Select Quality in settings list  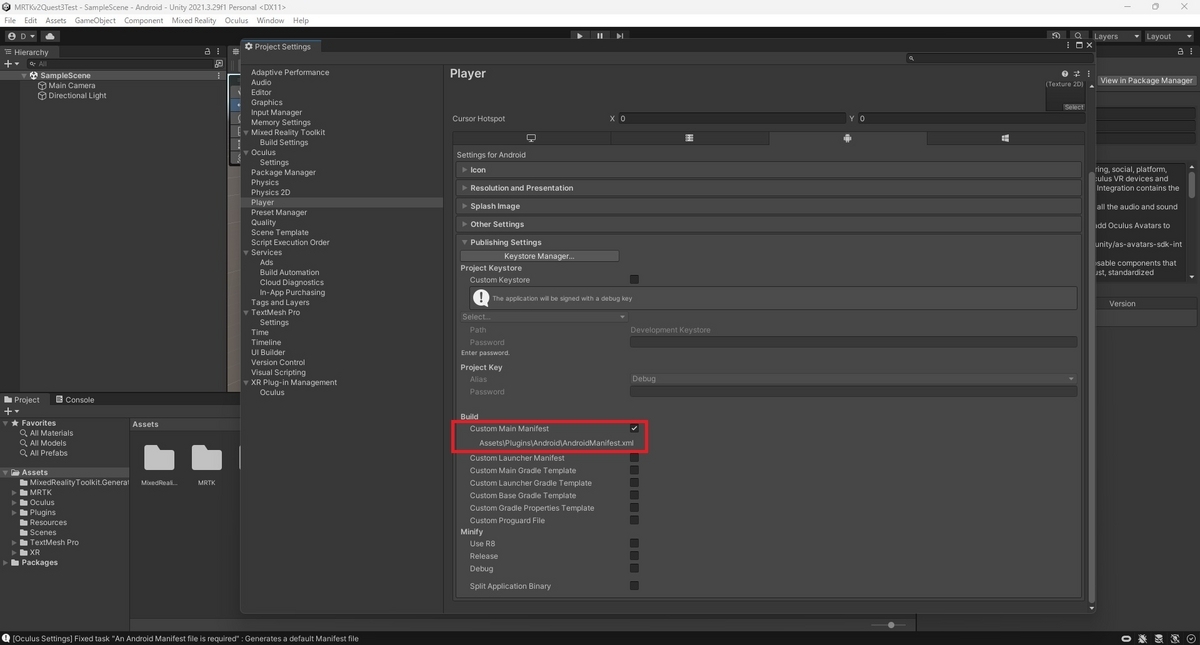click(263, 222)
